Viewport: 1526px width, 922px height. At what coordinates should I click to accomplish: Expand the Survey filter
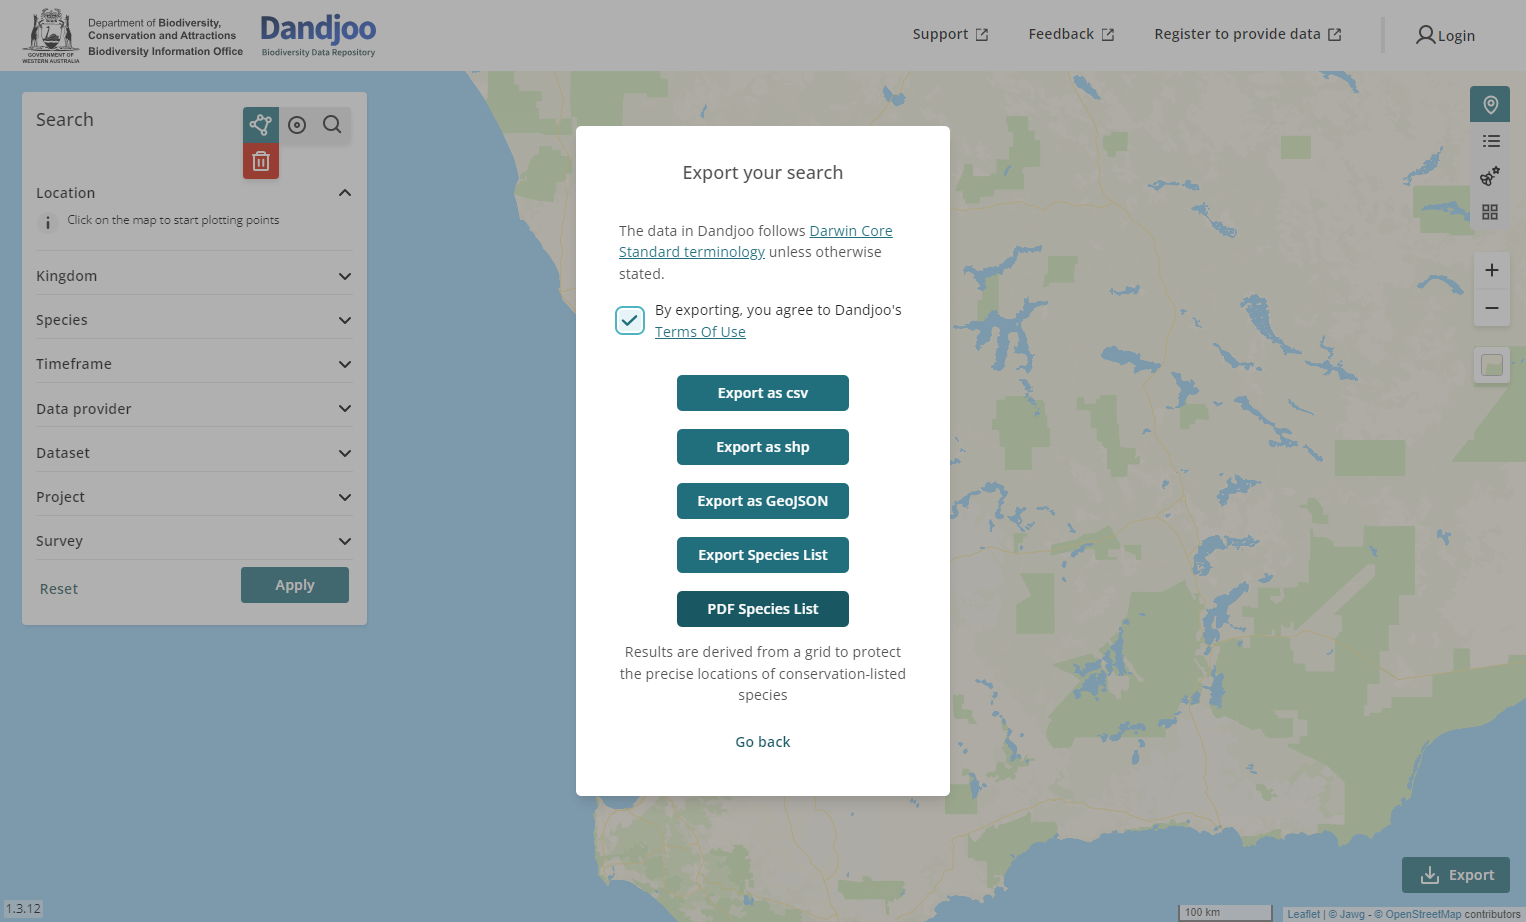tap(194, 541)
